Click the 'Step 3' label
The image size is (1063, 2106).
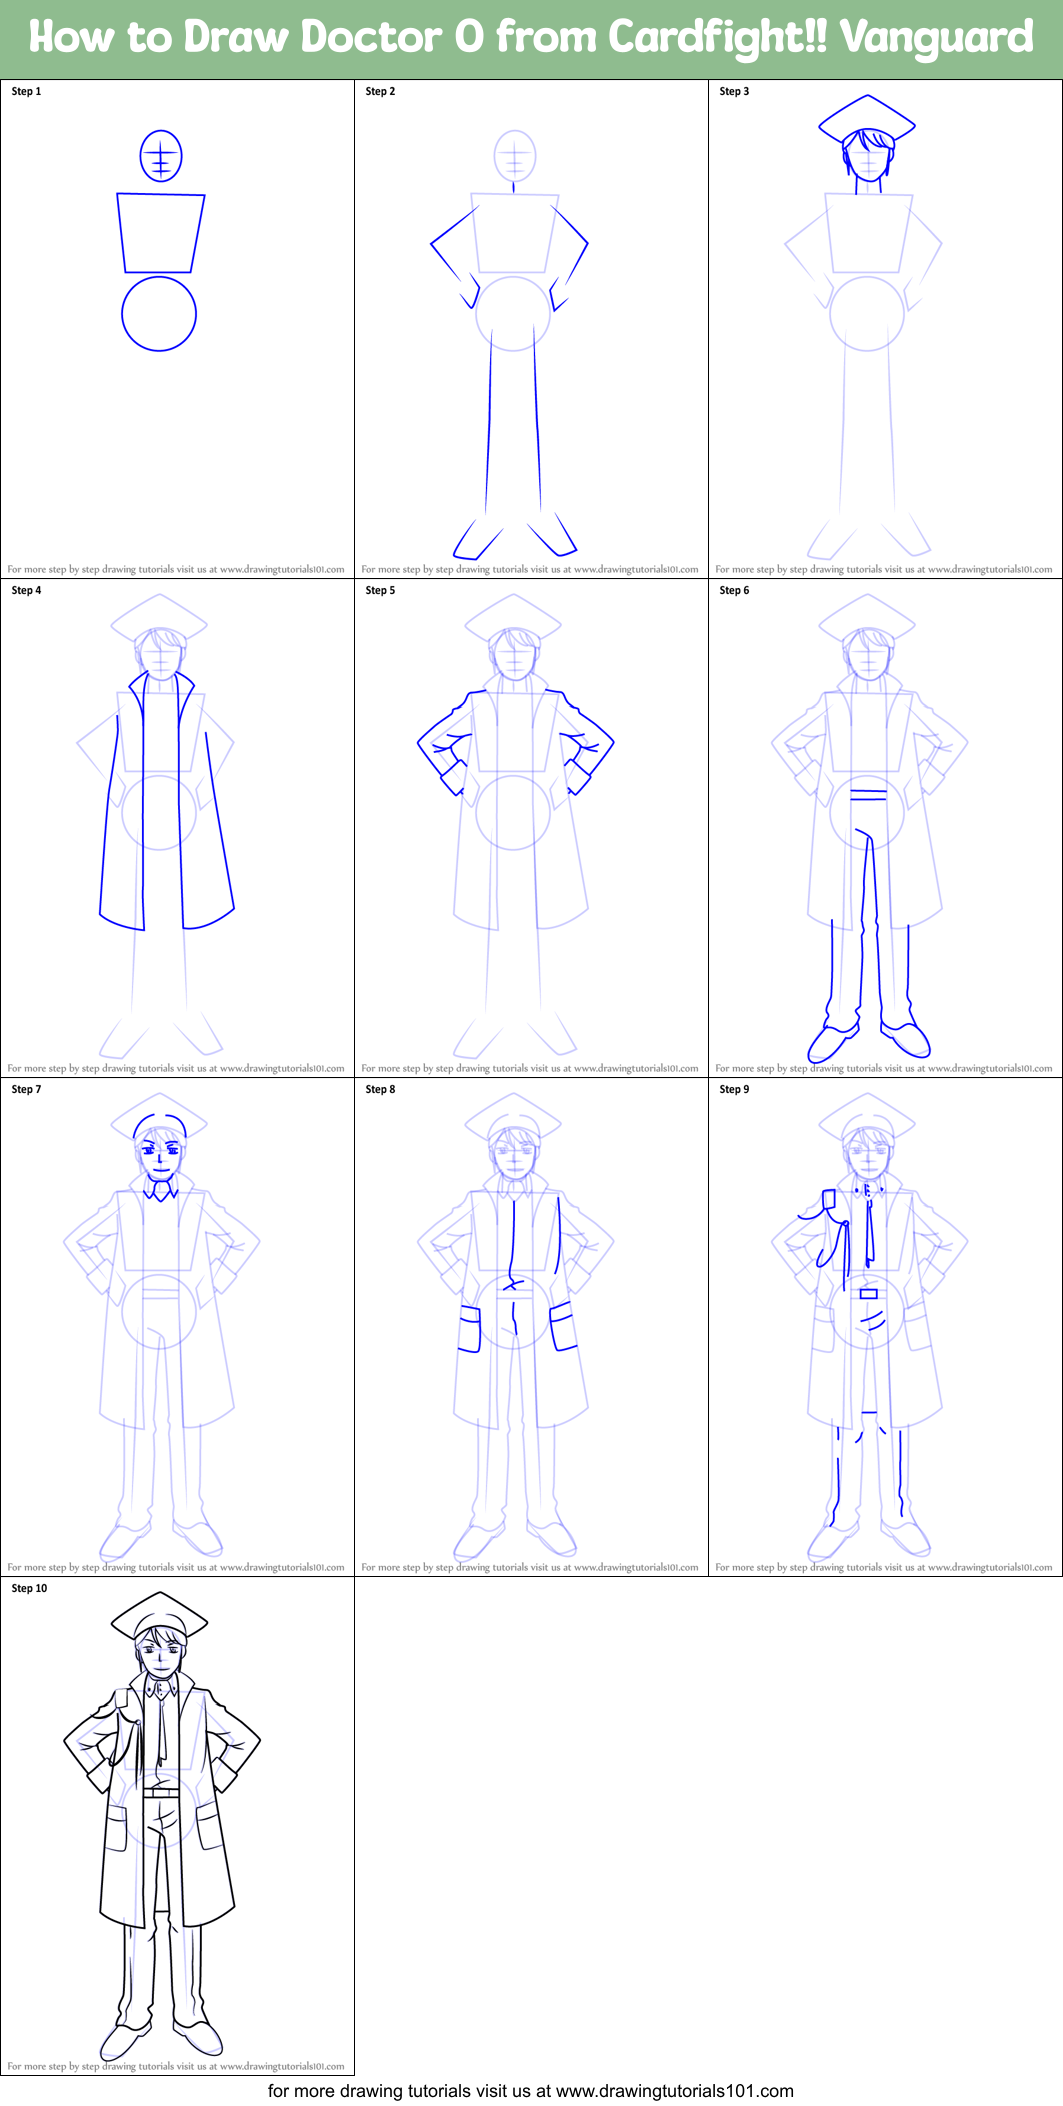[x=734, y=91]
